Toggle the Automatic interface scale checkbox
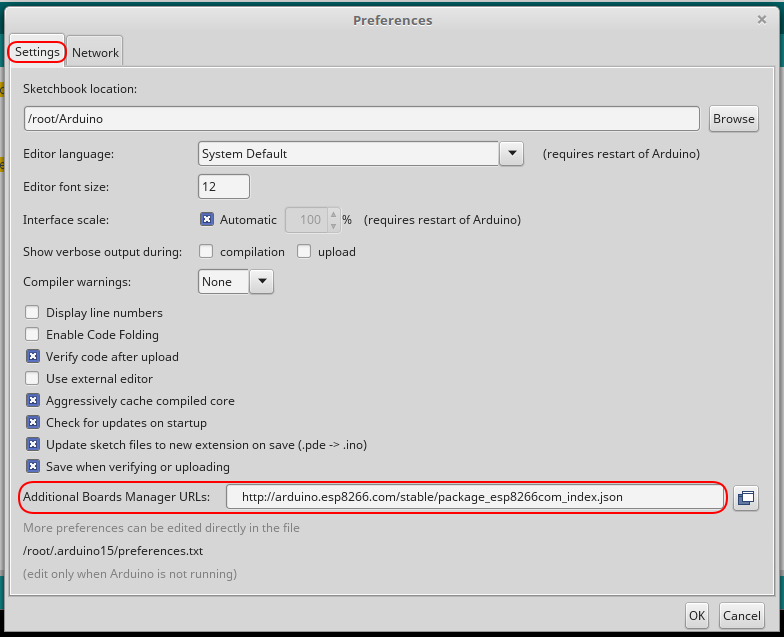Viewport: 784px width, 637px height. 206,220
